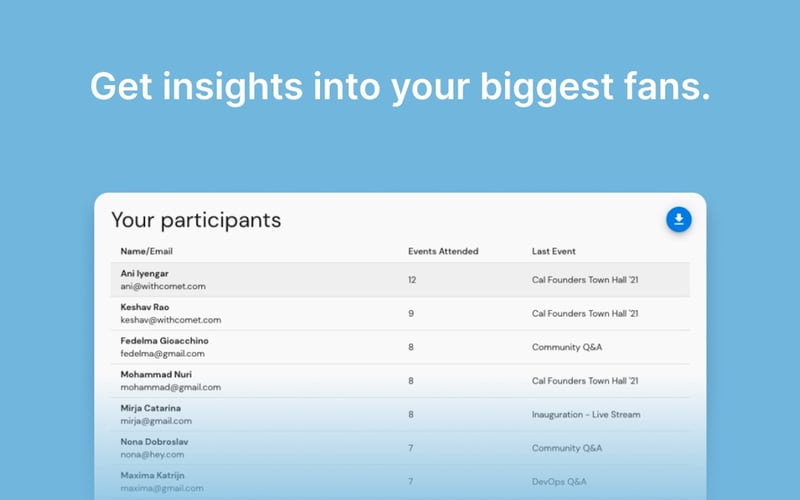Click the DevOps Q&A last event
Viewport: 800px width, 500px height.
(560, 481)
